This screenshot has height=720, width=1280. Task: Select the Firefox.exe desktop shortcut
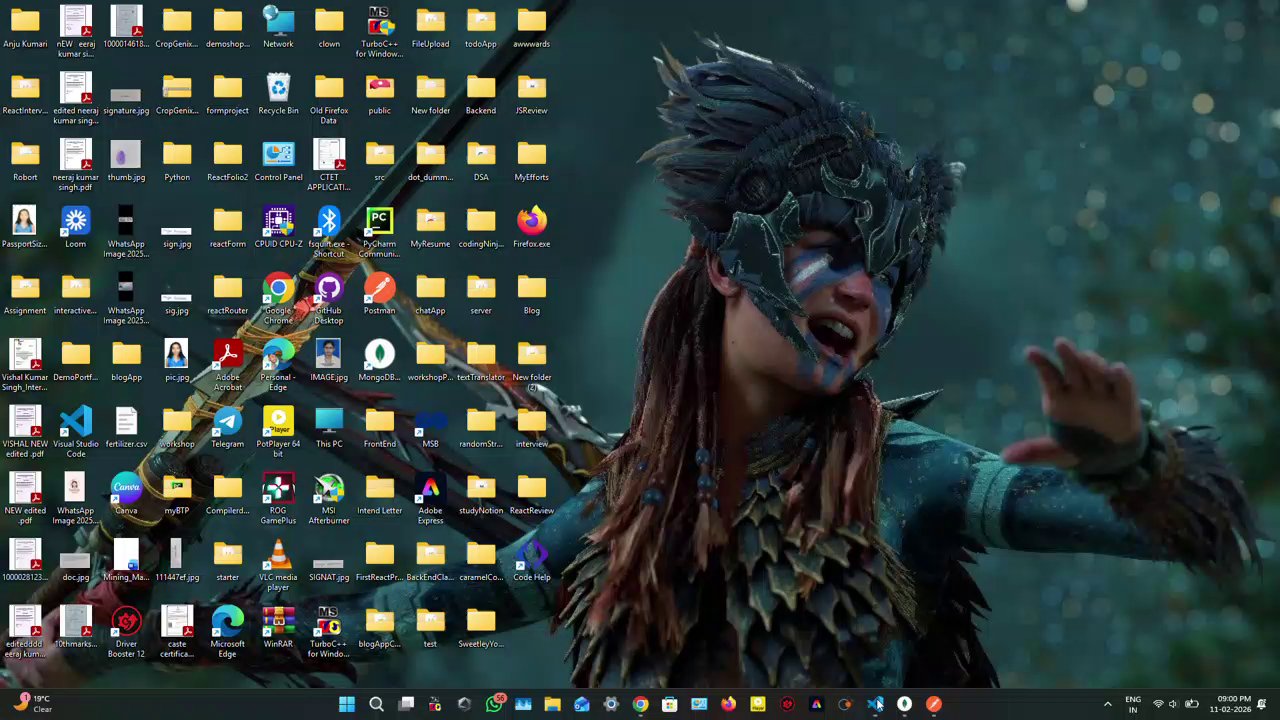[x=531, y=227]
